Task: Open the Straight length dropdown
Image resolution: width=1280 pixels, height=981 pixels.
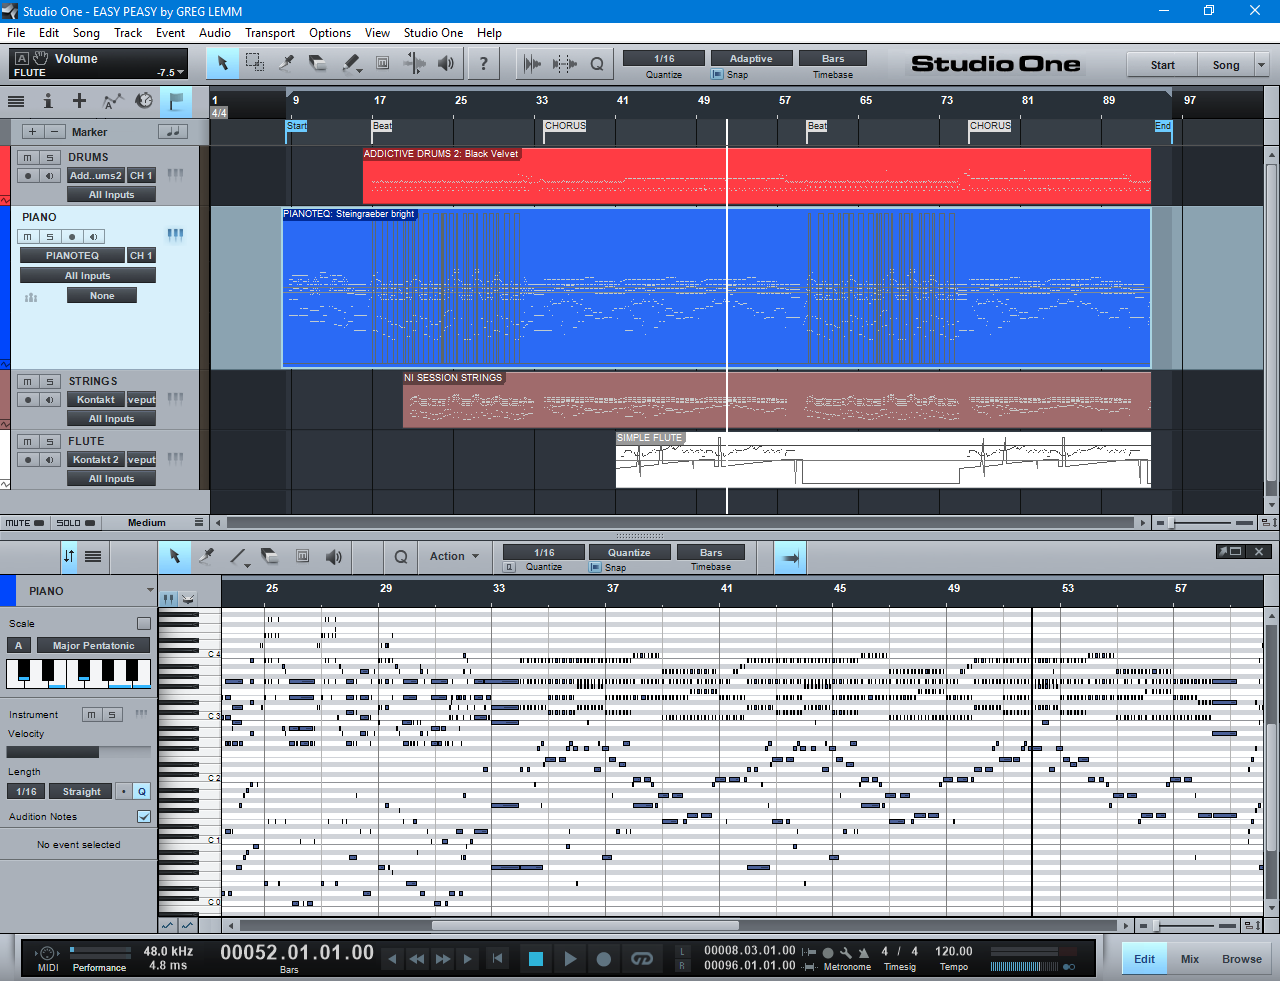Action: pyautogui.click(x=81, y=792)
